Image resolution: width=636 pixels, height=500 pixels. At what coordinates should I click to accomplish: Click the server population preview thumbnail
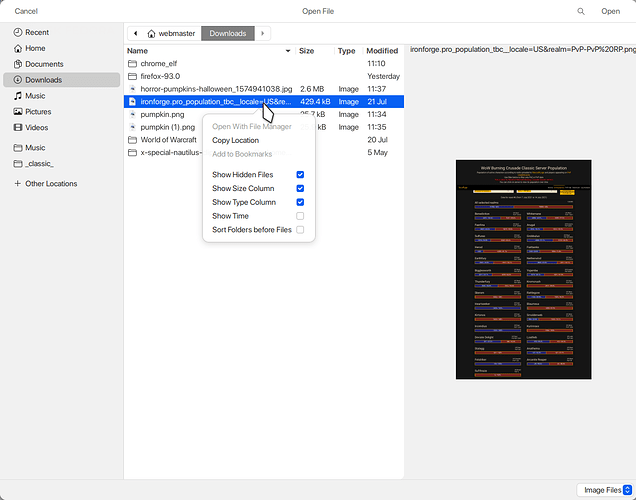[x=523, y=270]
